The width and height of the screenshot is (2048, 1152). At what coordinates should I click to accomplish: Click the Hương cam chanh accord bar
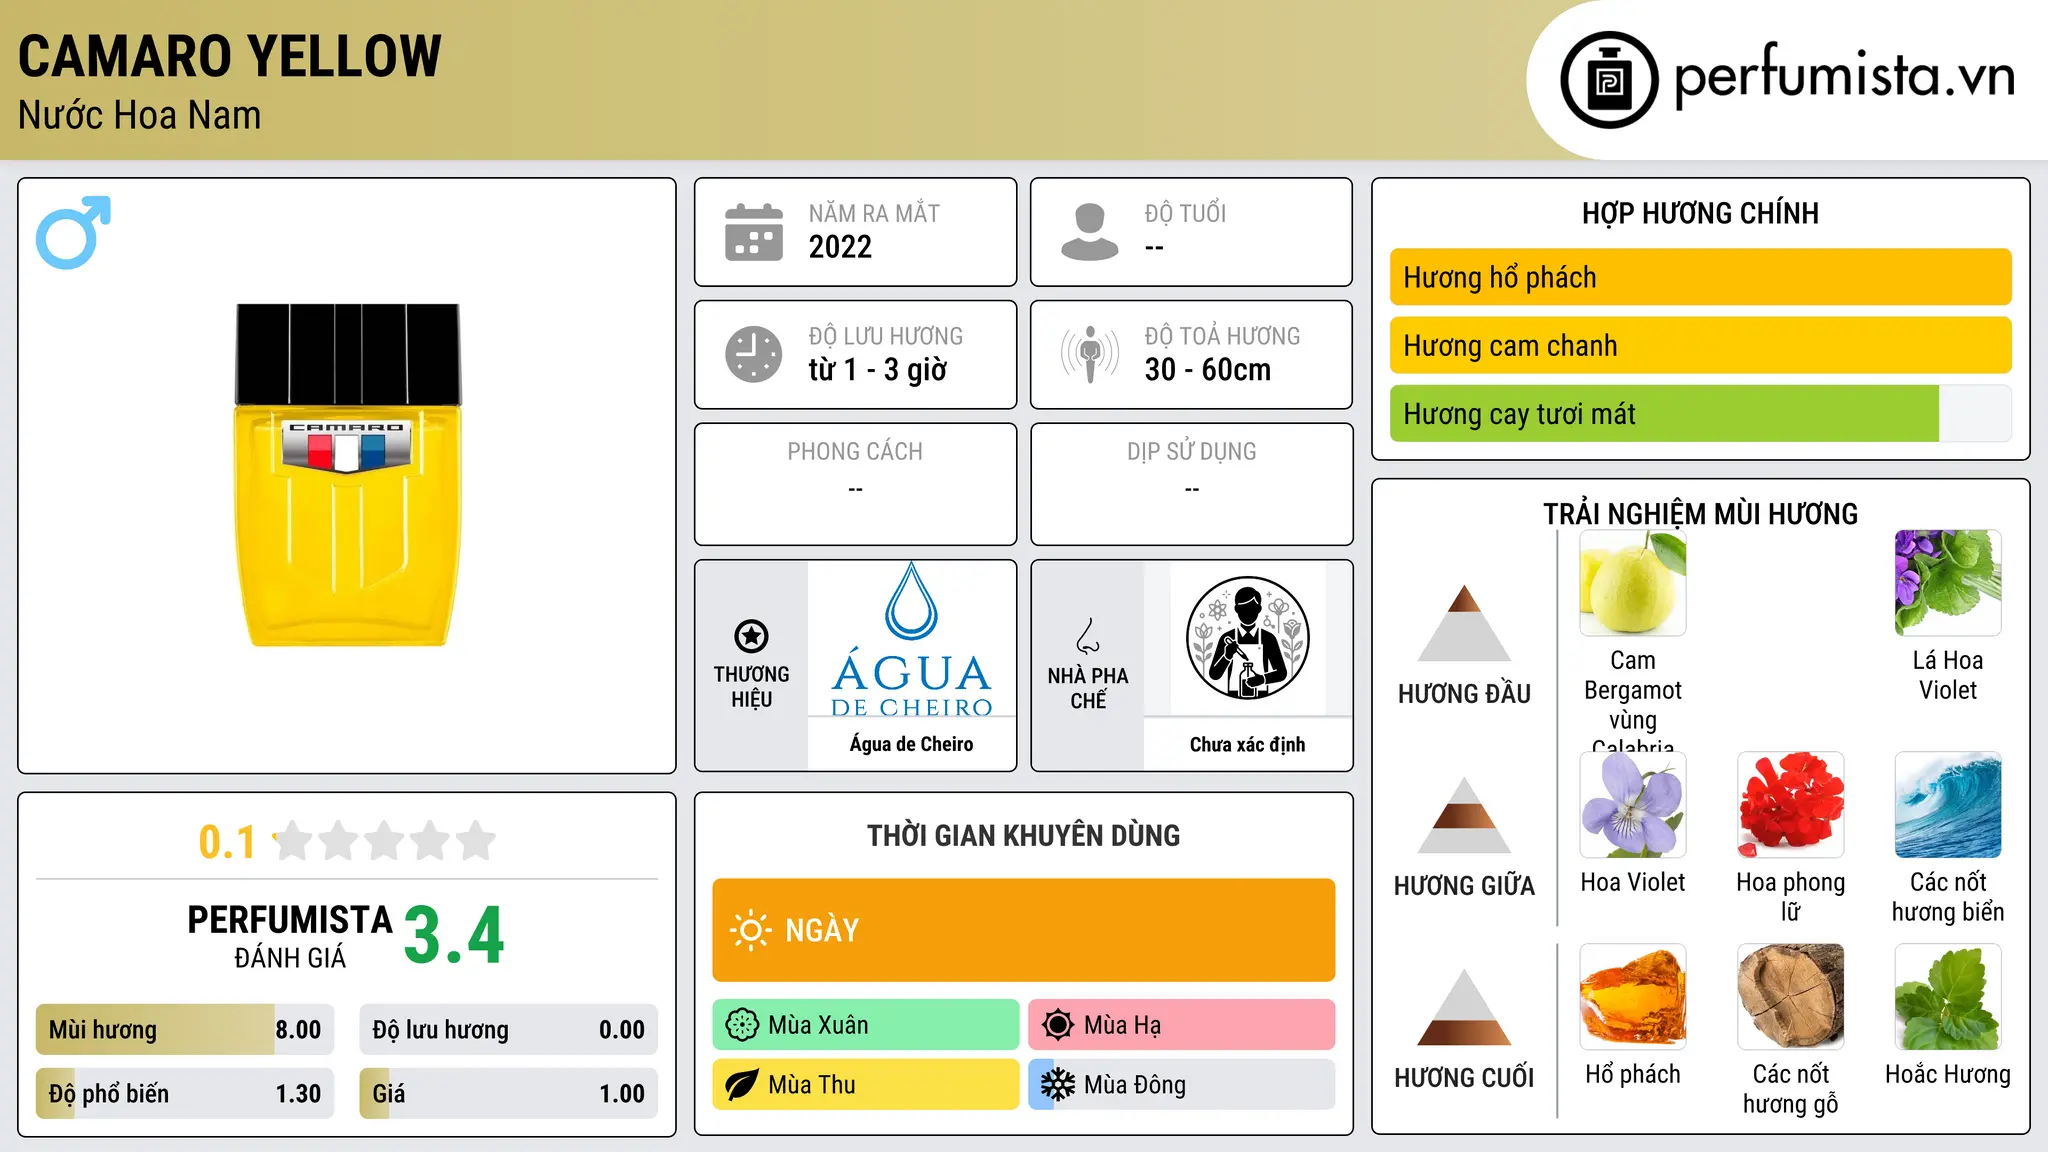tap(1701, 345)
